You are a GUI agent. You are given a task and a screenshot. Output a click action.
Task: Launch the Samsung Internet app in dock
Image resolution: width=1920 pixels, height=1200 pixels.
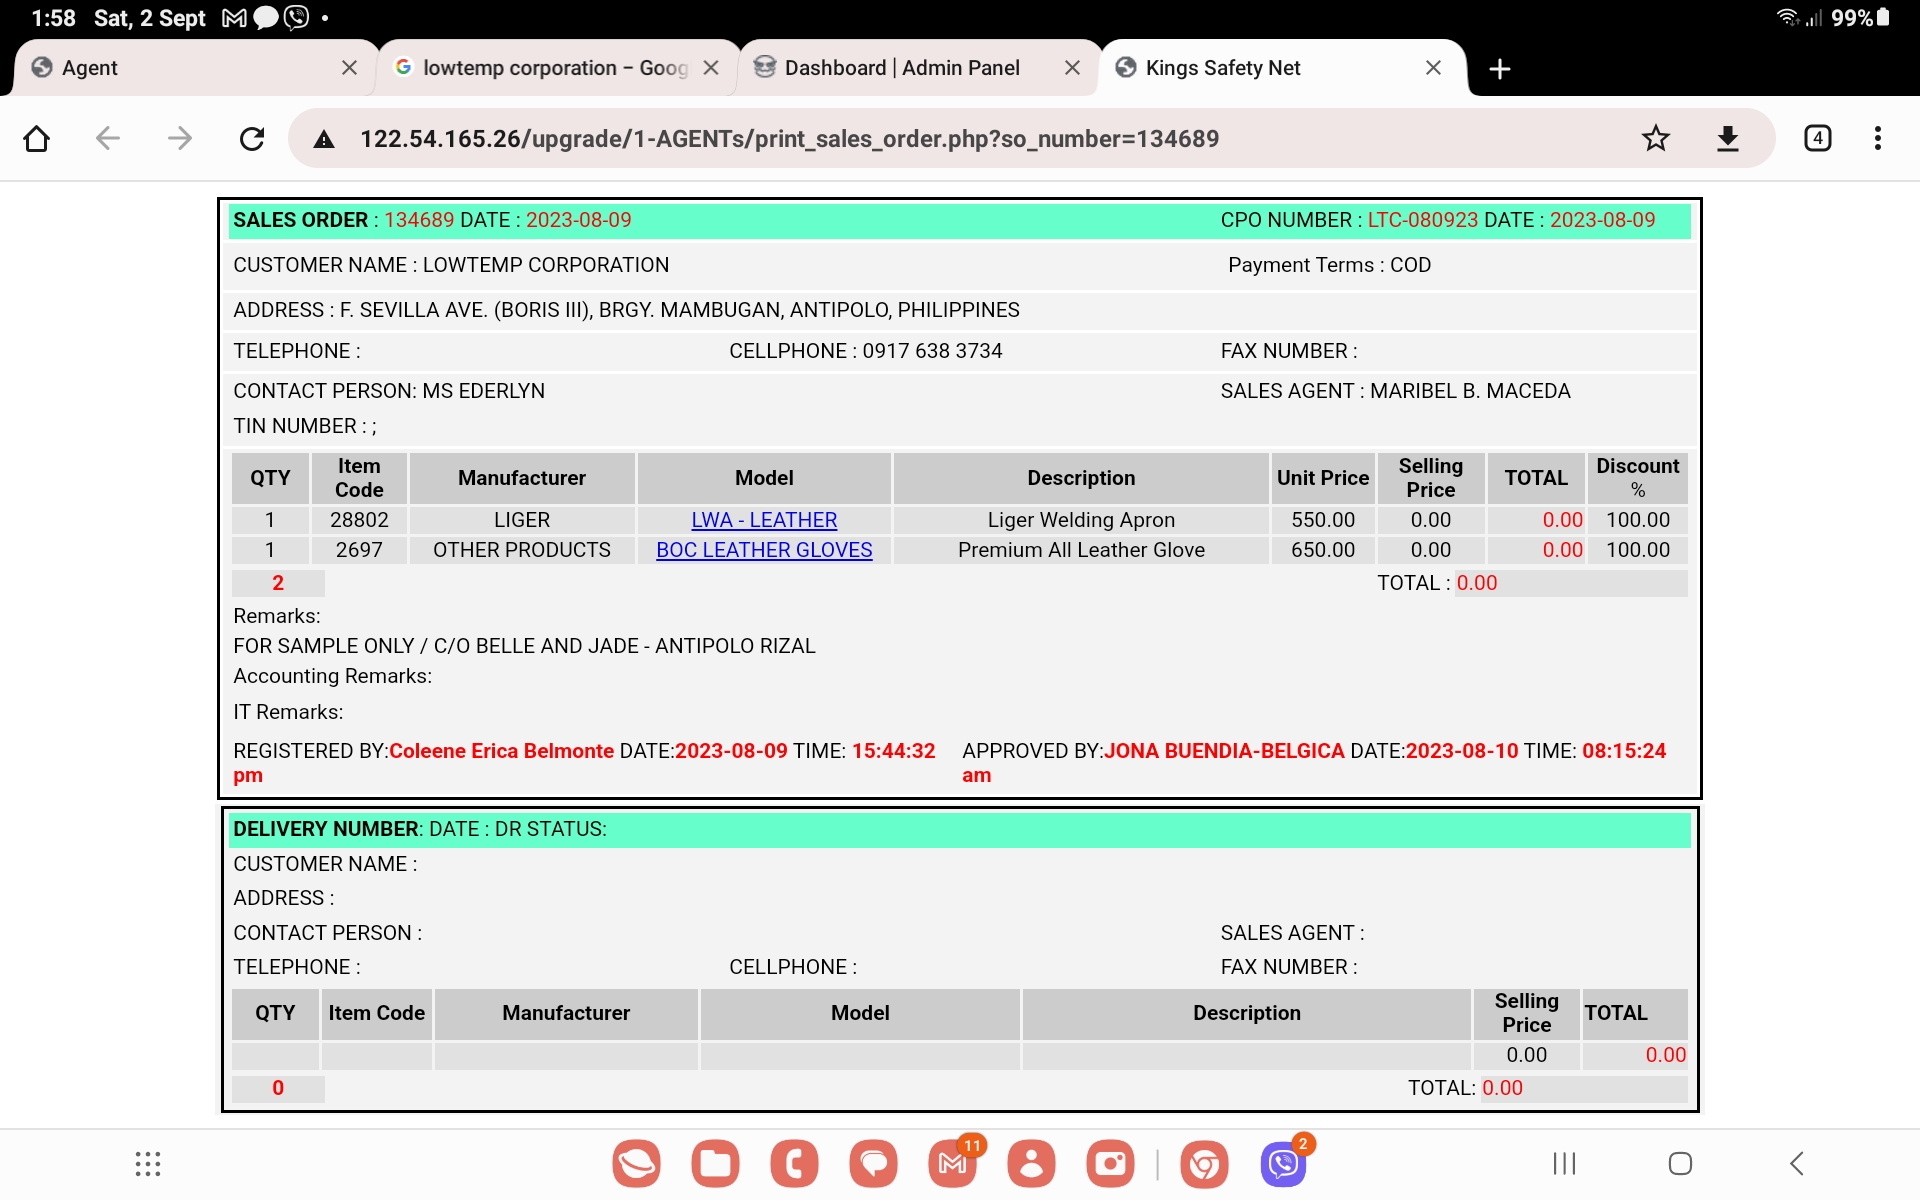637,1163
